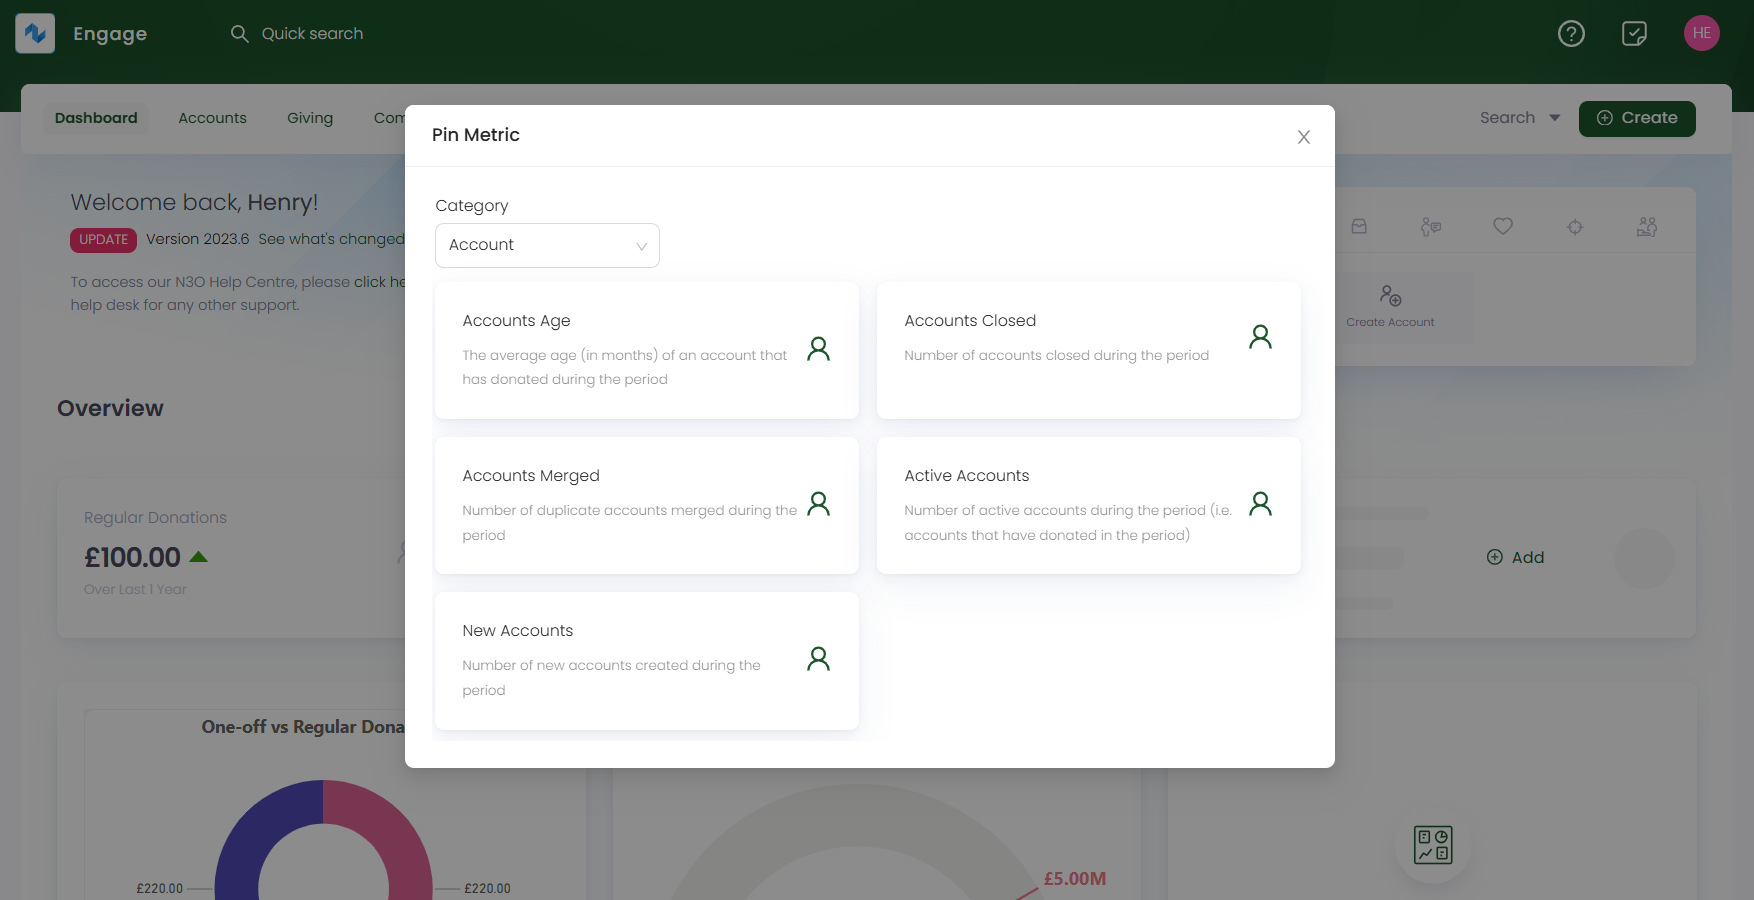Select the people group icon in shortcuts panel
1754x900 pixels.
1646,227
